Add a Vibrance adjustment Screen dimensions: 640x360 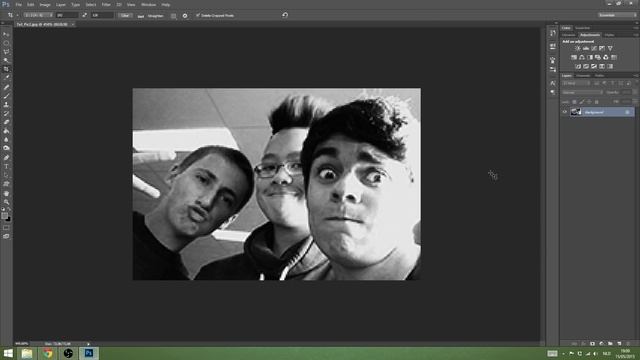(610, 48)
